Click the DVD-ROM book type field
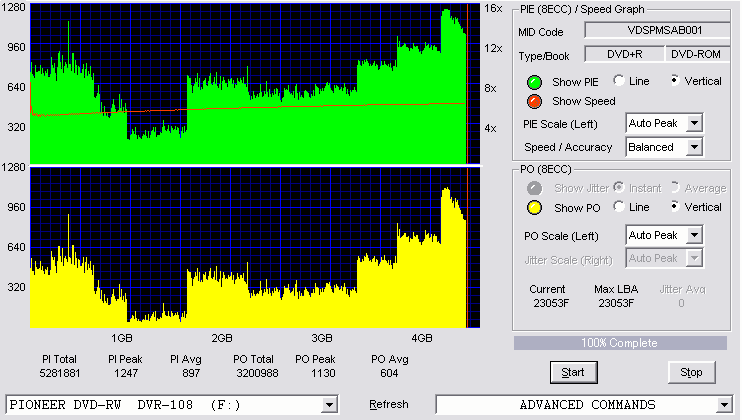The height and width of the screenshot is (420, 742). [698, 54]
